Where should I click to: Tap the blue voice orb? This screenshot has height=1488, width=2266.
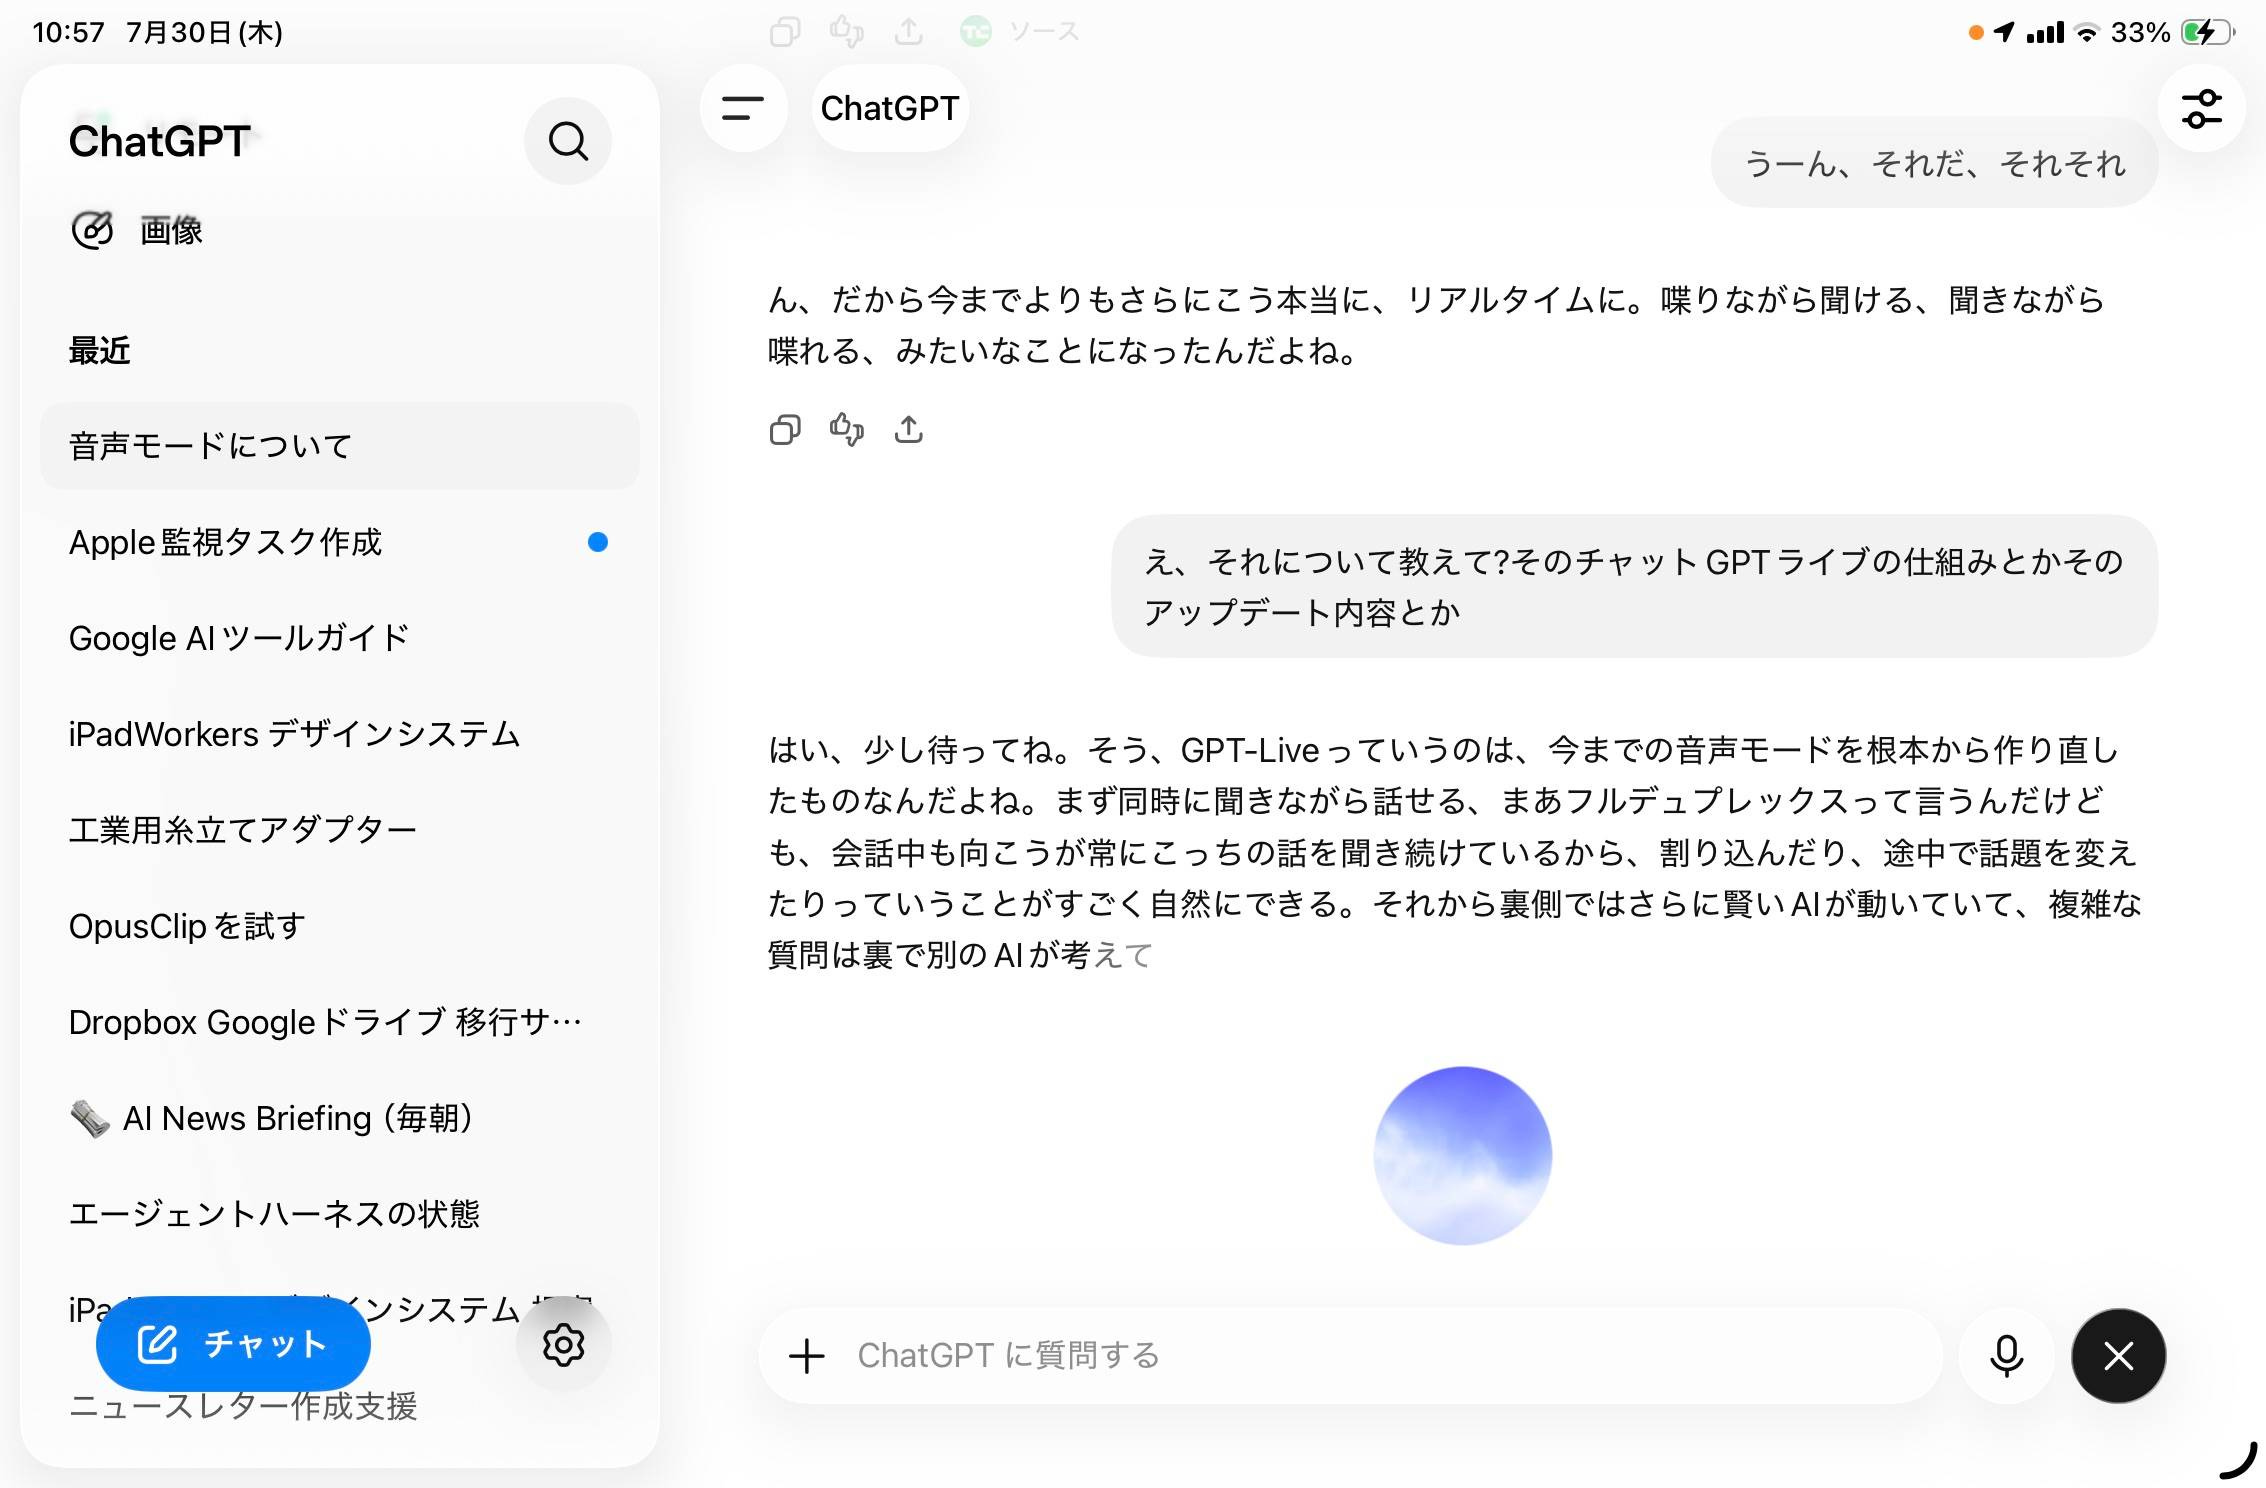point(1462,1155)
